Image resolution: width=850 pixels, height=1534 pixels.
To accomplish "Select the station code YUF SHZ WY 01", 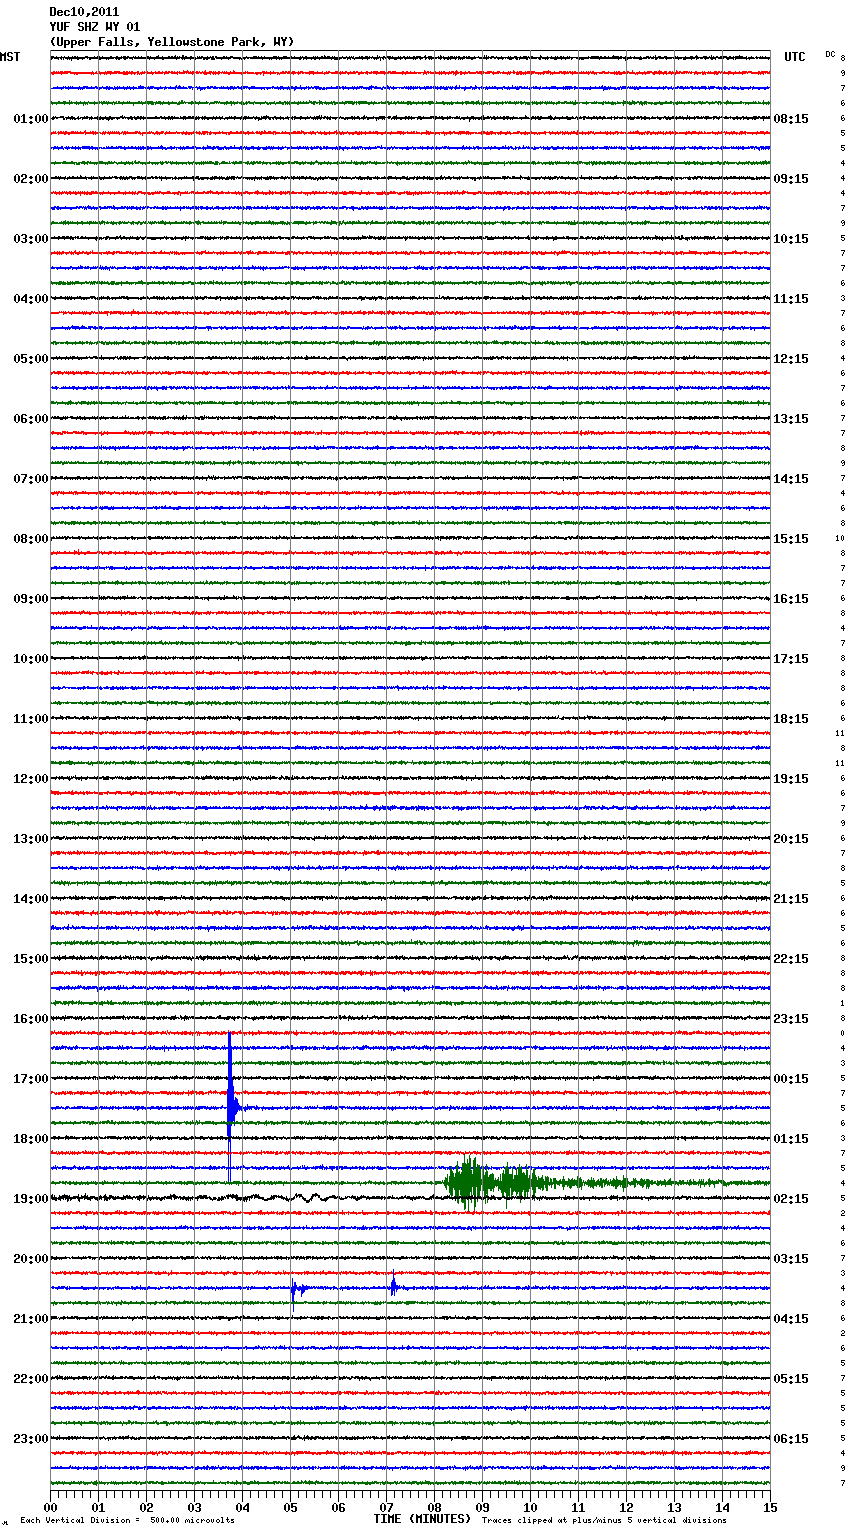I will [95, 27].
